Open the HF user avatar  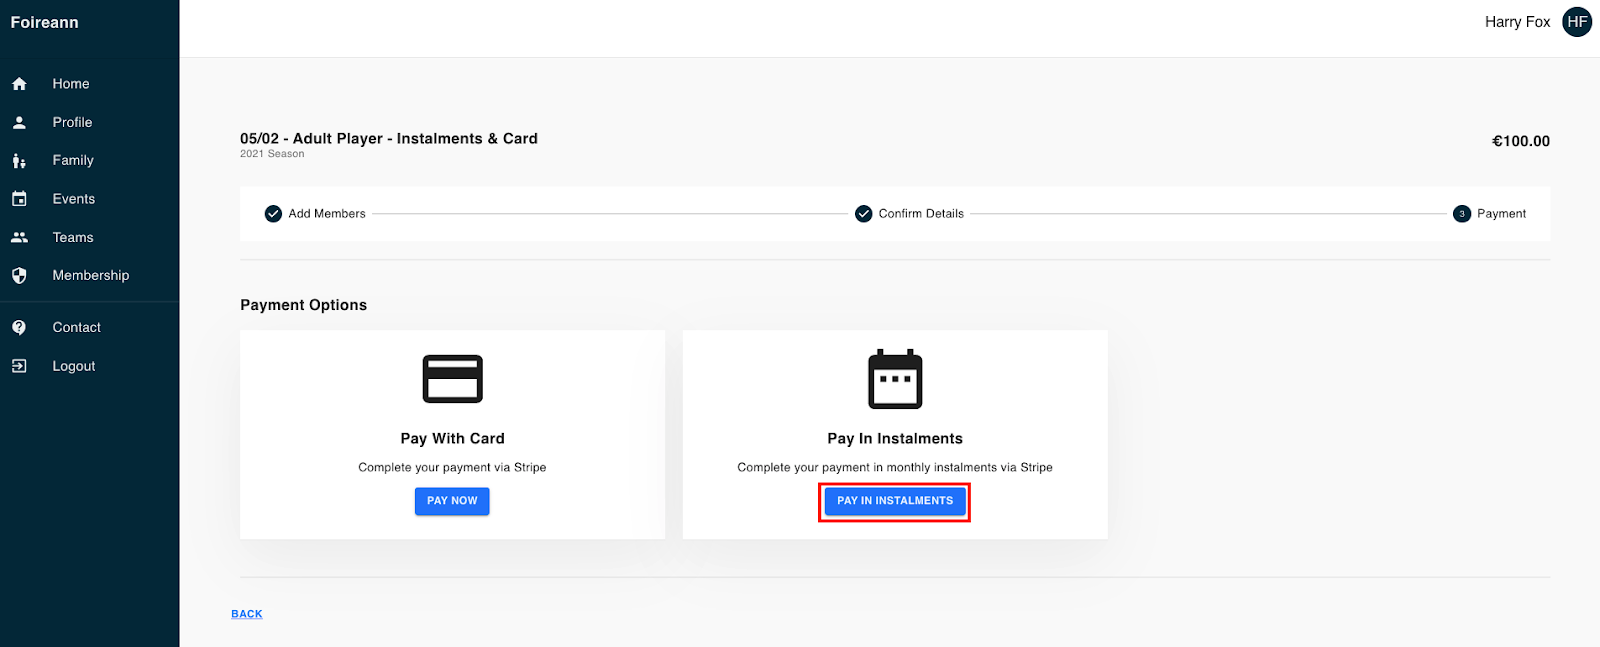[1577, 22]
